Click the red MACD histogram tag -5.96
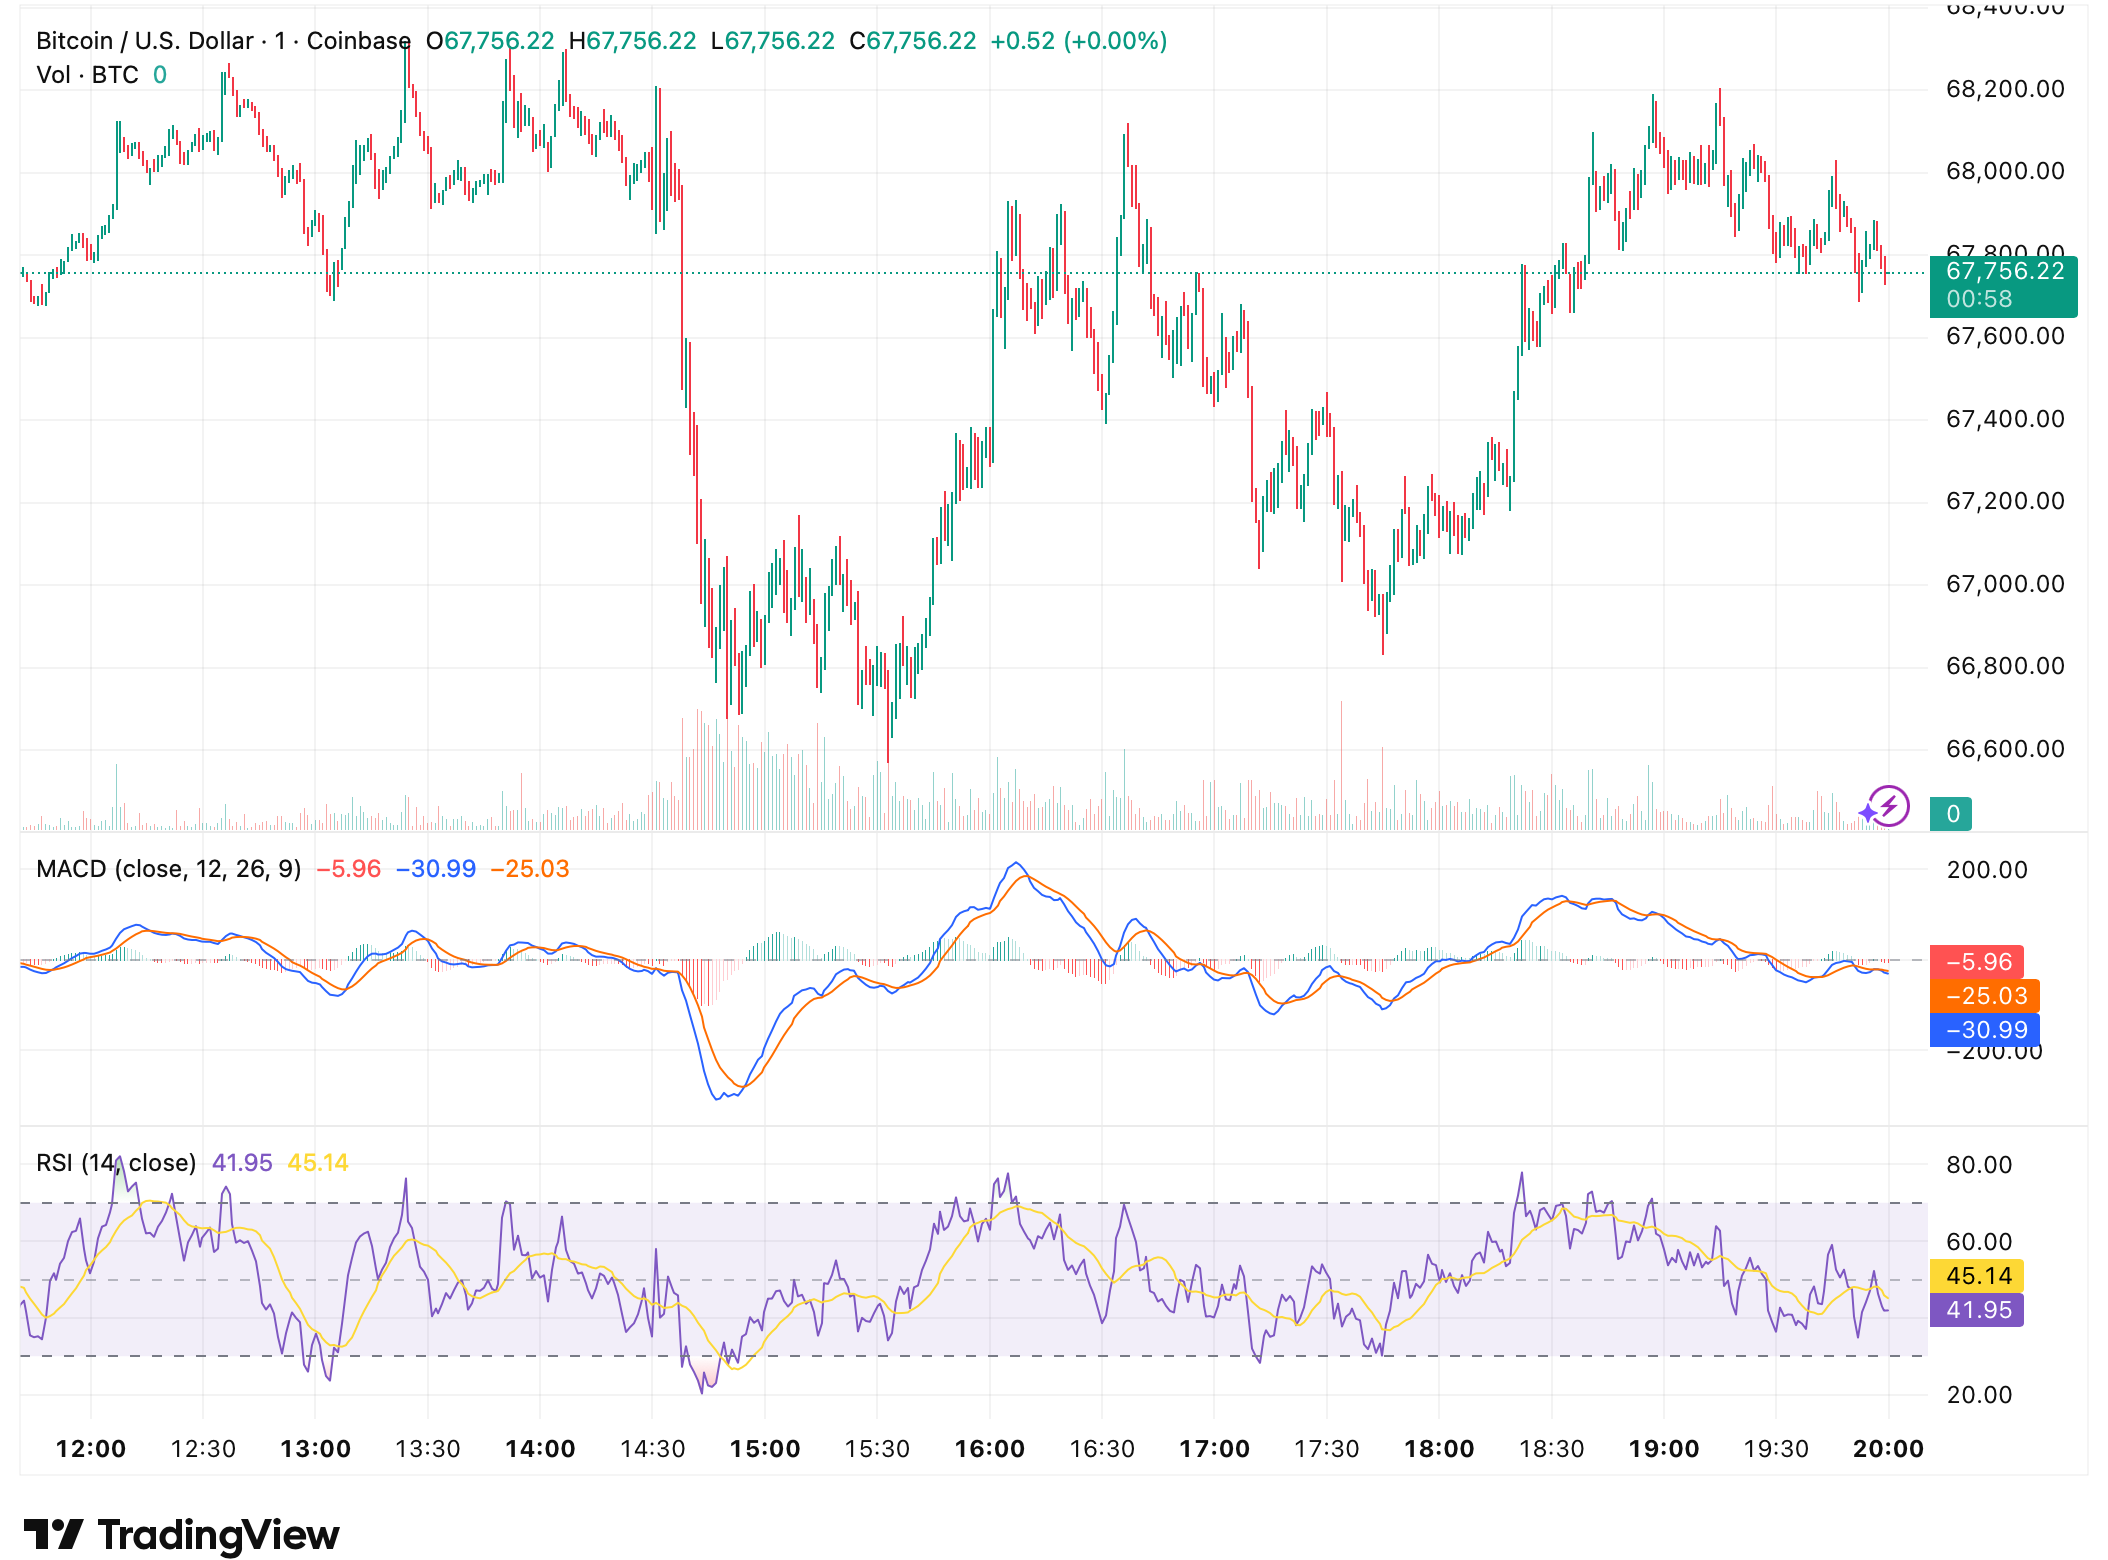This screenshot has width=2108, height=1560. [1976, 962]
